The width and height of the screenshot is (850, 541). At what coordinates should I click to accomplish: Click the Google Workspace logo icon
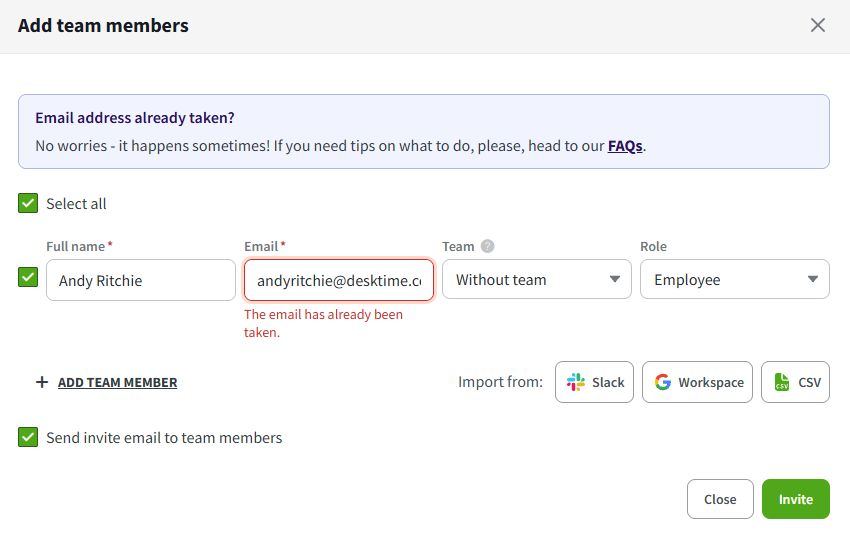pyautogui.click(x=663, y=382)
